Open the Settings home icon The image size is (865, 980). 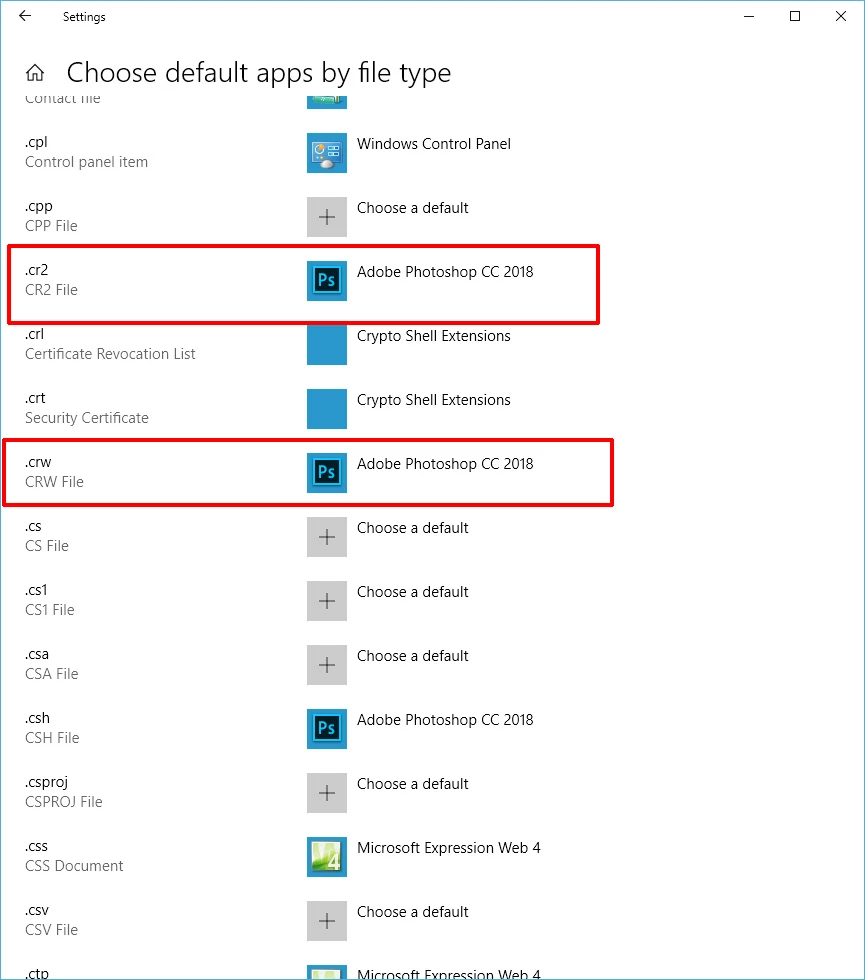coord(35,73)
